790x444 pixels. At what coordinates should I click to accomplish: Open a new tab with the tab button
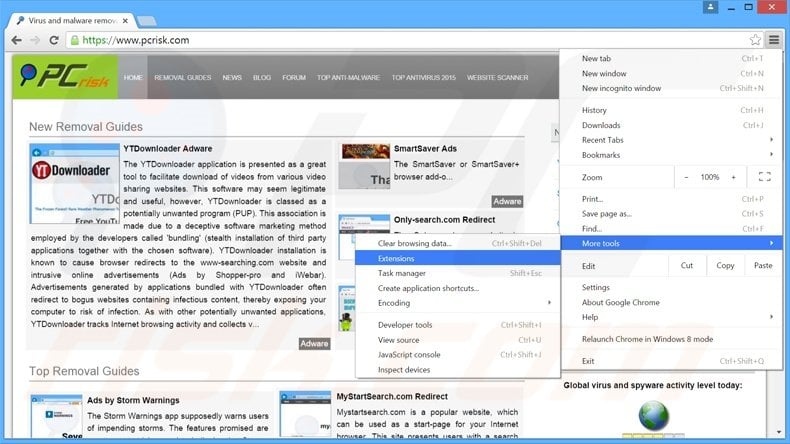(147, 21)
